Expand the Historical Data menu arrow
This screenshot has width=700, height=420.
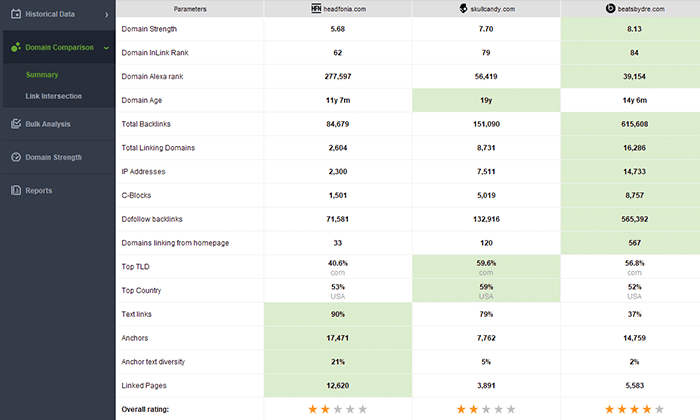(x=106, y=14)
